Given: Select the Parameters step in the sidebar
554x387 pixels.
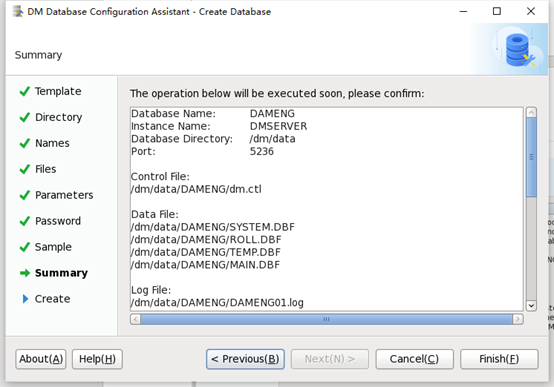Looking at the screenshot, I should tap(64, 195).
